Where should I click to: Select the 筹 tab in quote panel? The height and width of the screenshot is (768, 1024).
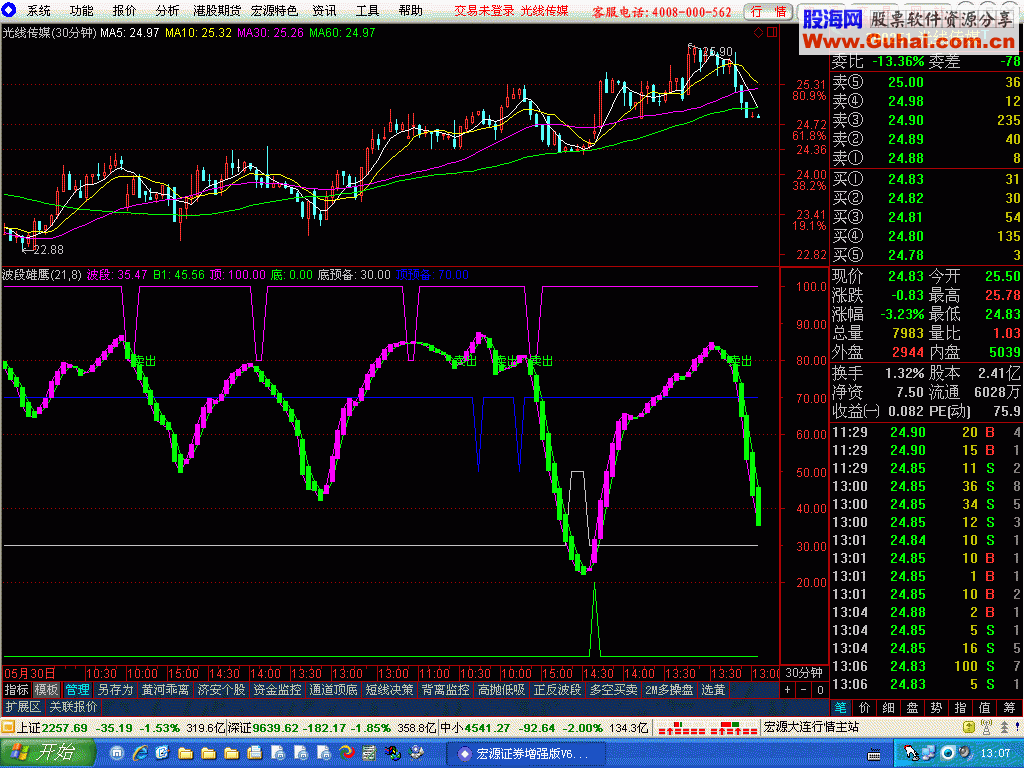click(x=1010, y=707)
